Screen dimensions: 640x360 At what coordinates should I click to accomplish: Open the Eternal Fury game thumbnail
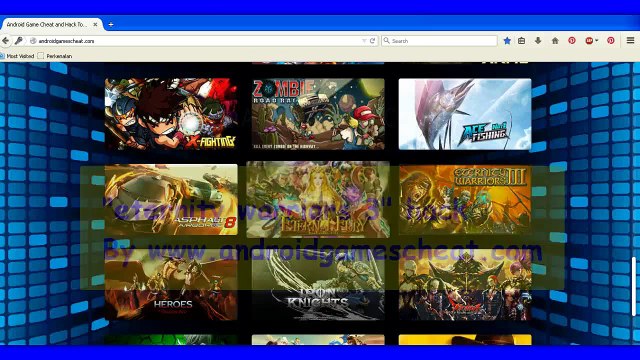click(318, 200)
